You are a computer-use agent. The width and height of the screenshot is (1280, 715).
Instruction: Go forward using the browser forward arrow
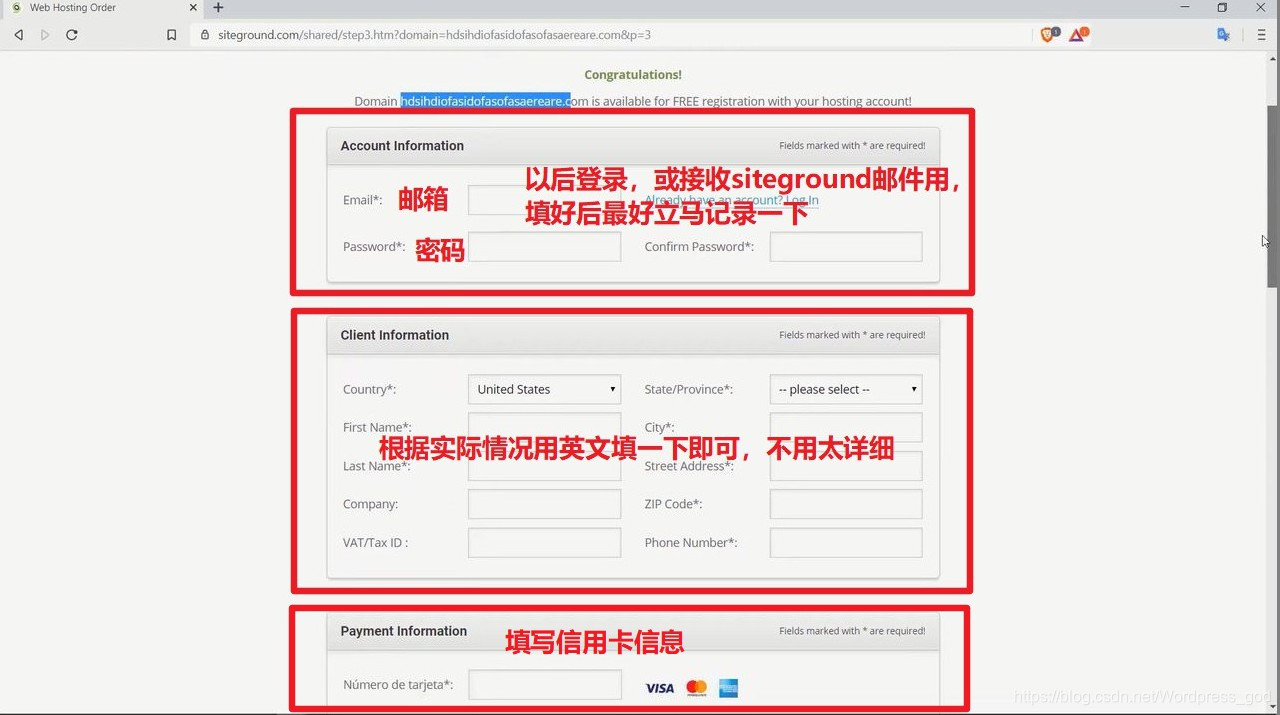[x=45, y=35]
